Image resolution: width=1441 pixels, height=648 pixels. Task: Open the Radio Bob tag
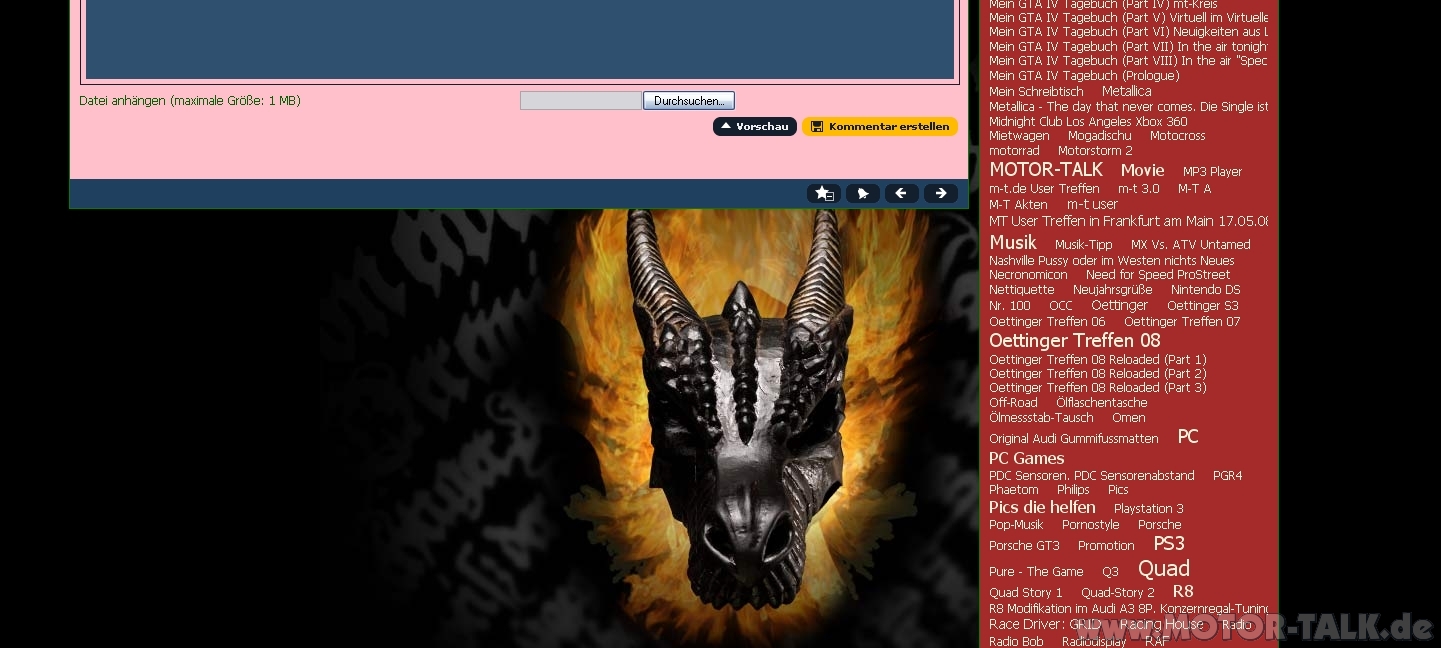[1016, 642]
